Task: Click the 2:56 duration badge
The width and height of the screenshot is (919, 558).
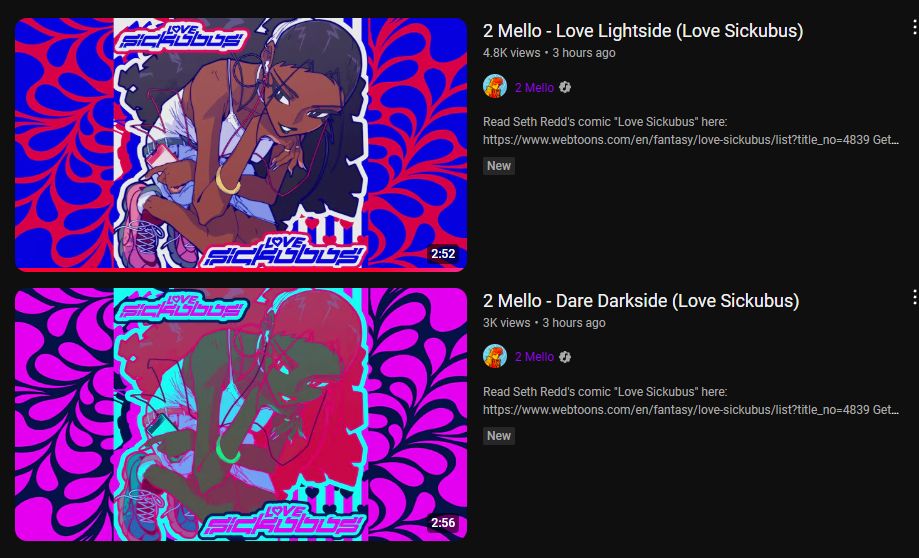Action: [443, 523]
